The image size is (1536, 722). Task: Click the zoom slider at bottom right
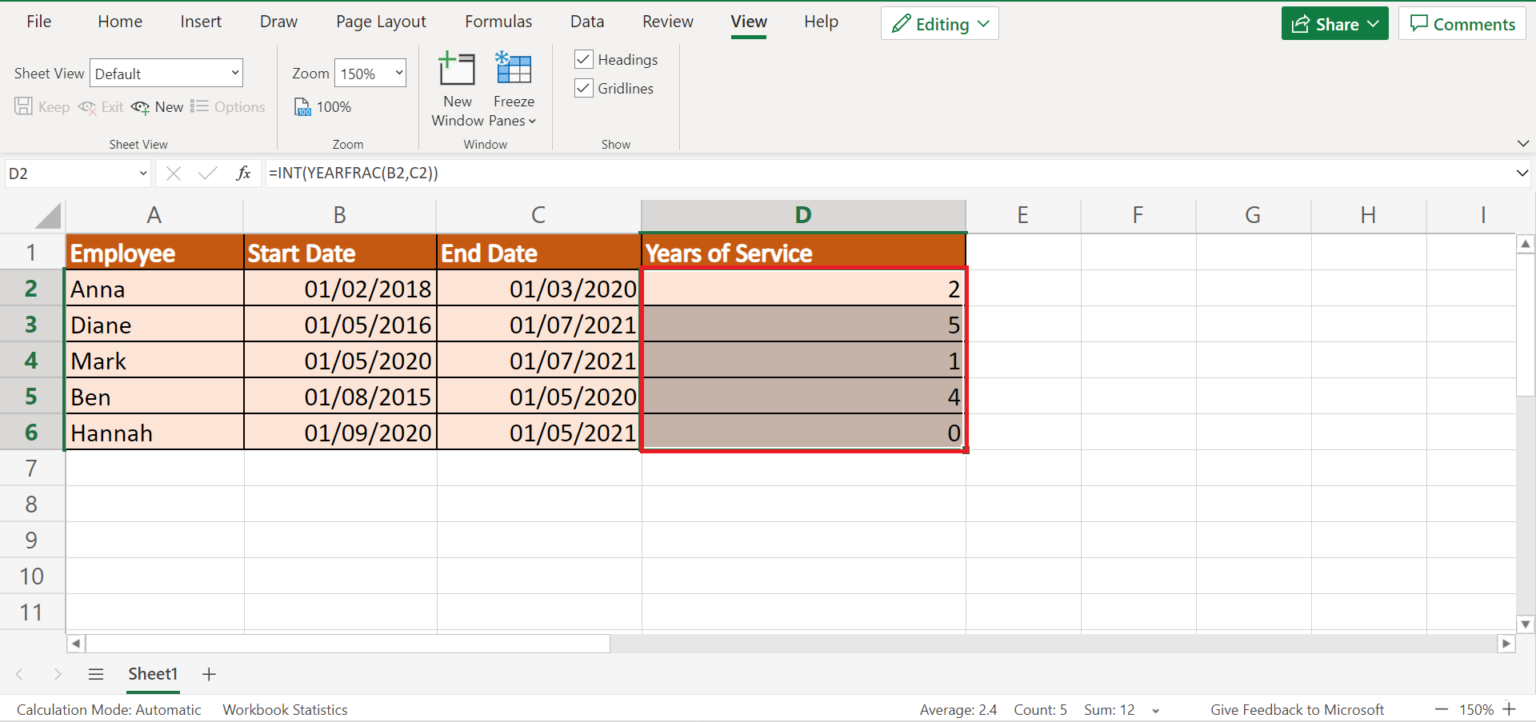tap(1477, 709)
